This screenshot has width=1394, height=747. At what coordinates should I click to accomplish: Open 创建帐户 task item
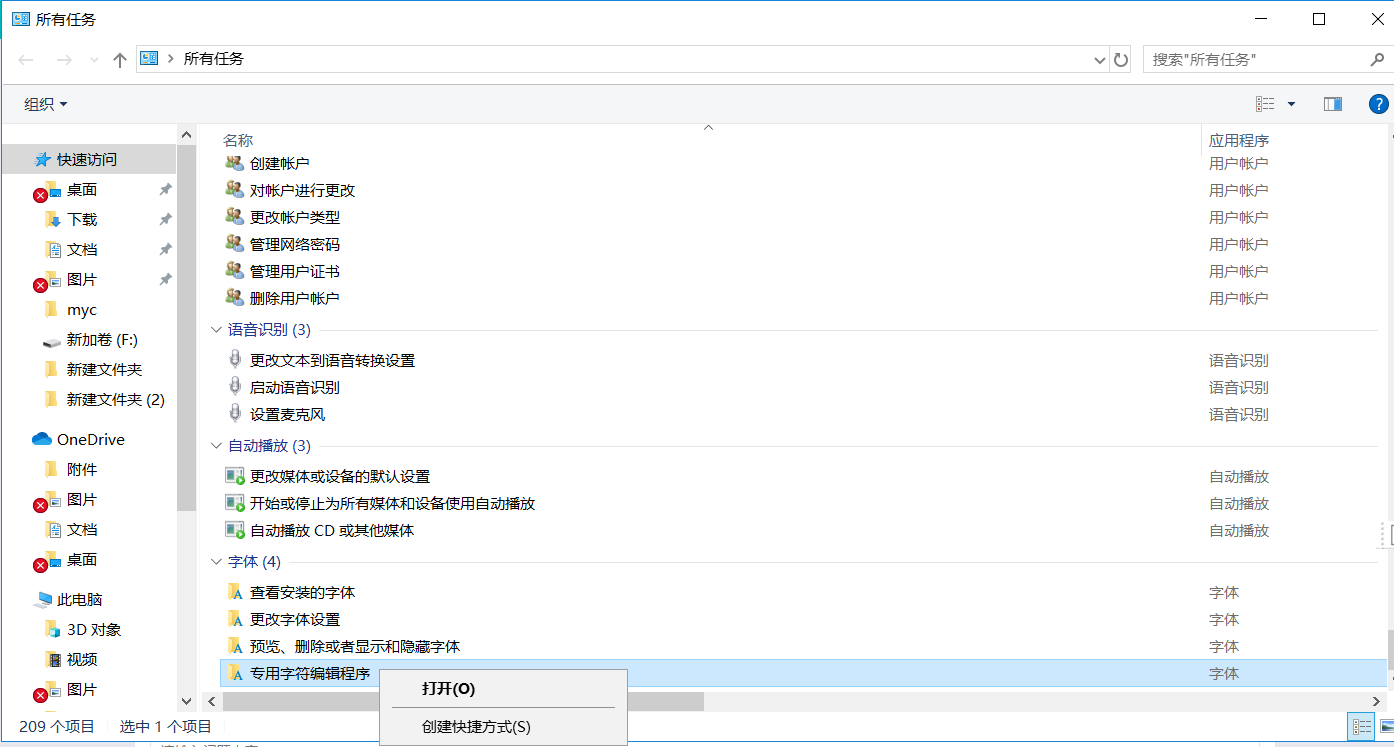279,163
